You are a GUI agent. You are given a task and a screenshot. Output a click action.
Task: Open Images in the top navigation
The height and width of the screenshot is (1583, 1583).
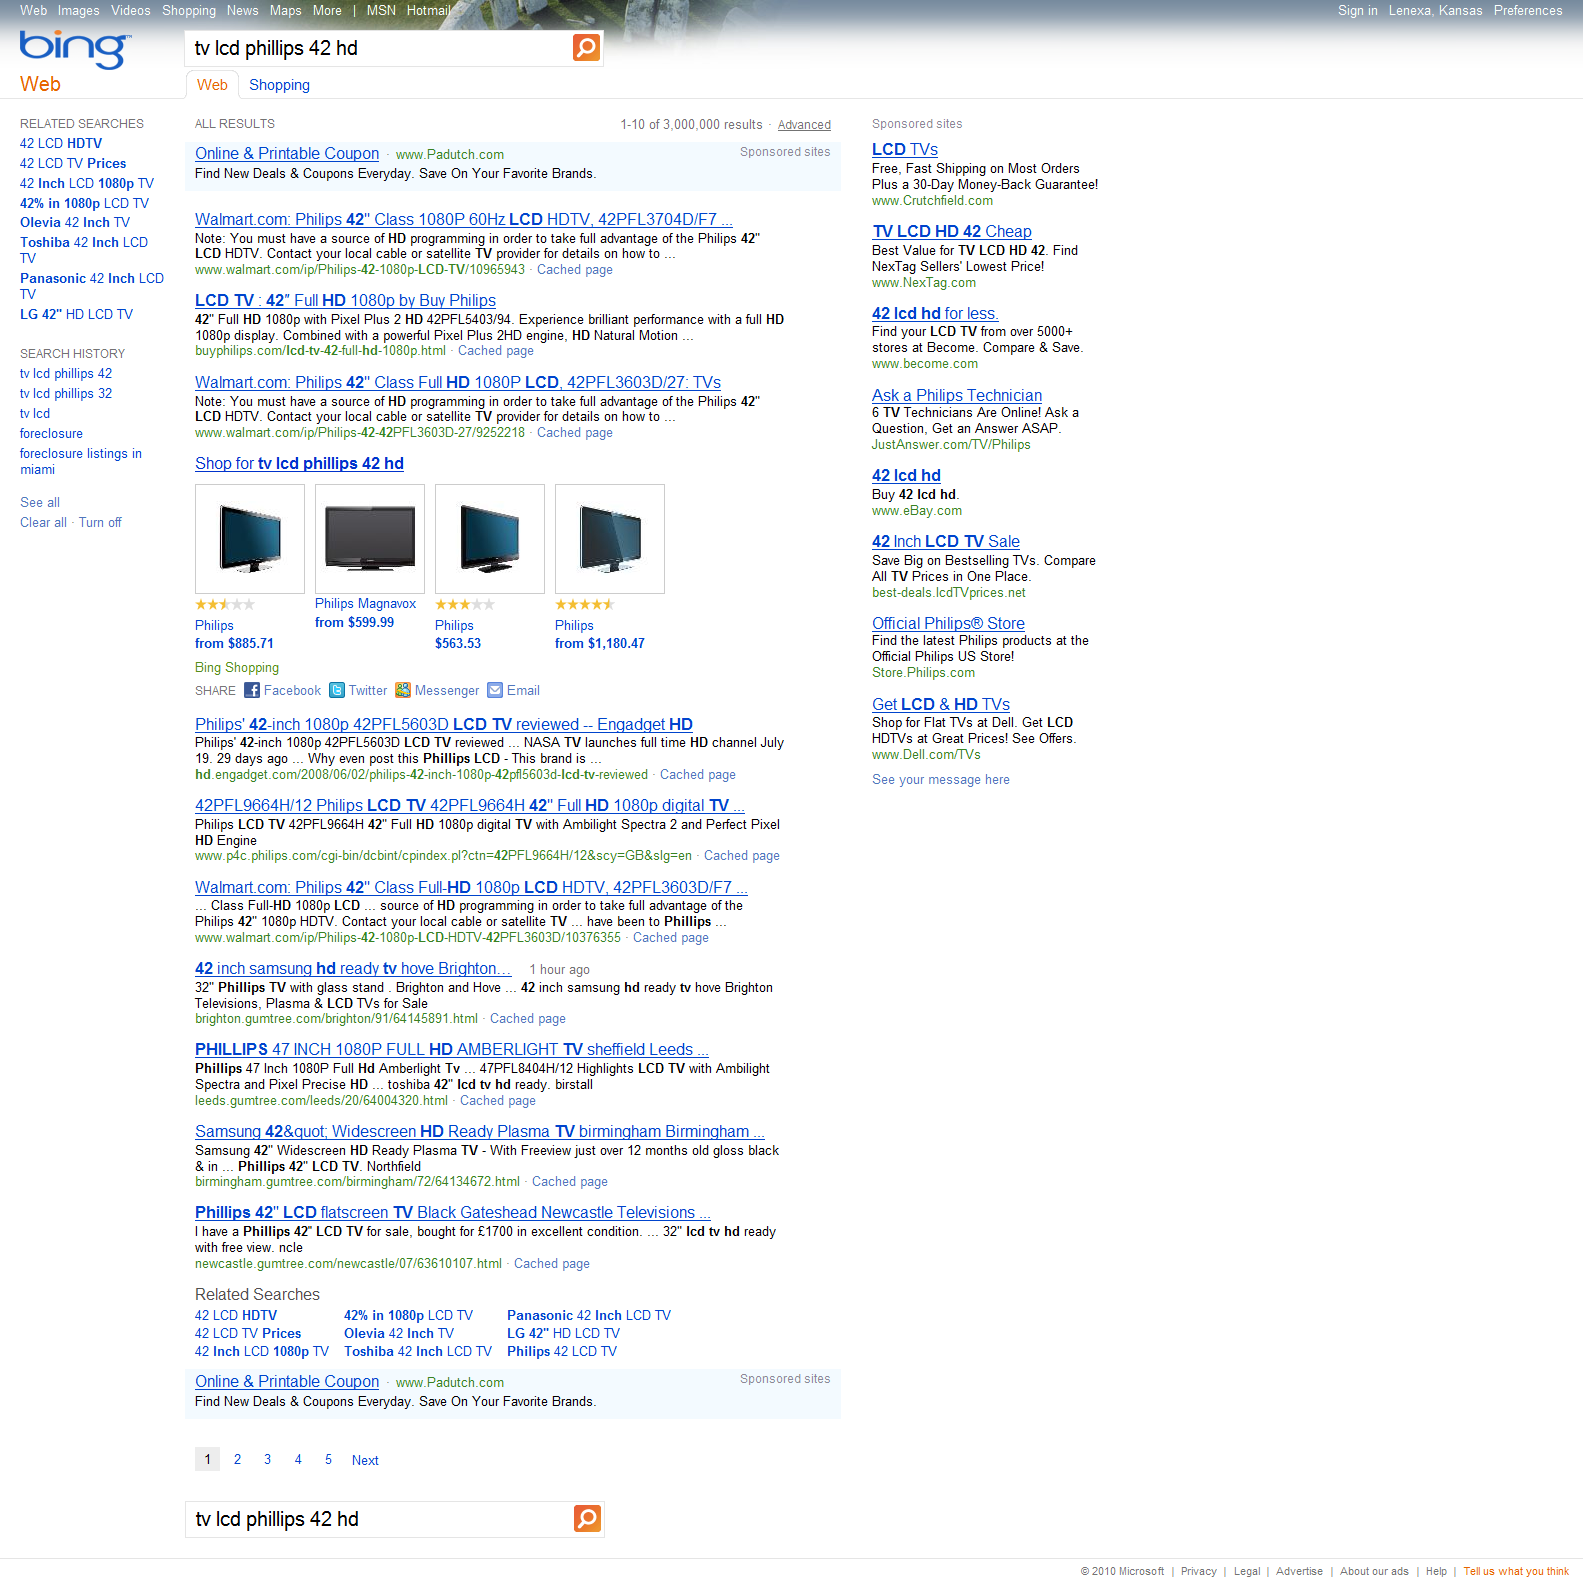pyautogui.click(x=78, y=10)
